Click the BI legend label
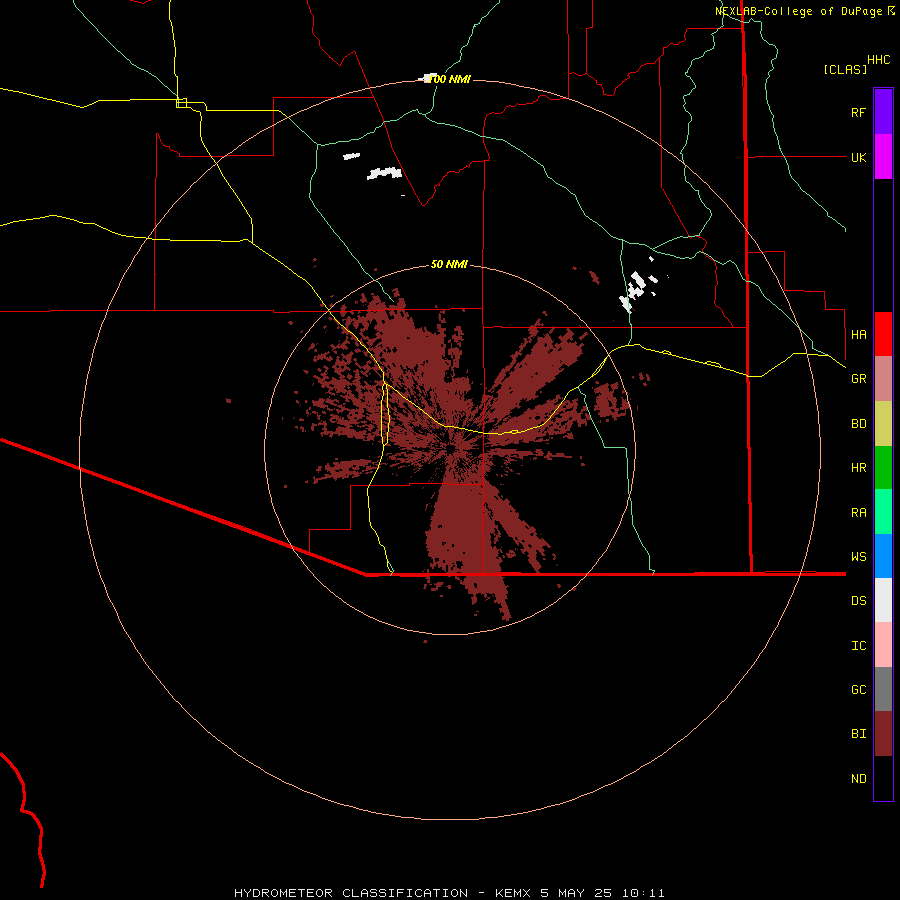Screen dimensions: 900x900 pyautogui.click(x=858, y=734)
